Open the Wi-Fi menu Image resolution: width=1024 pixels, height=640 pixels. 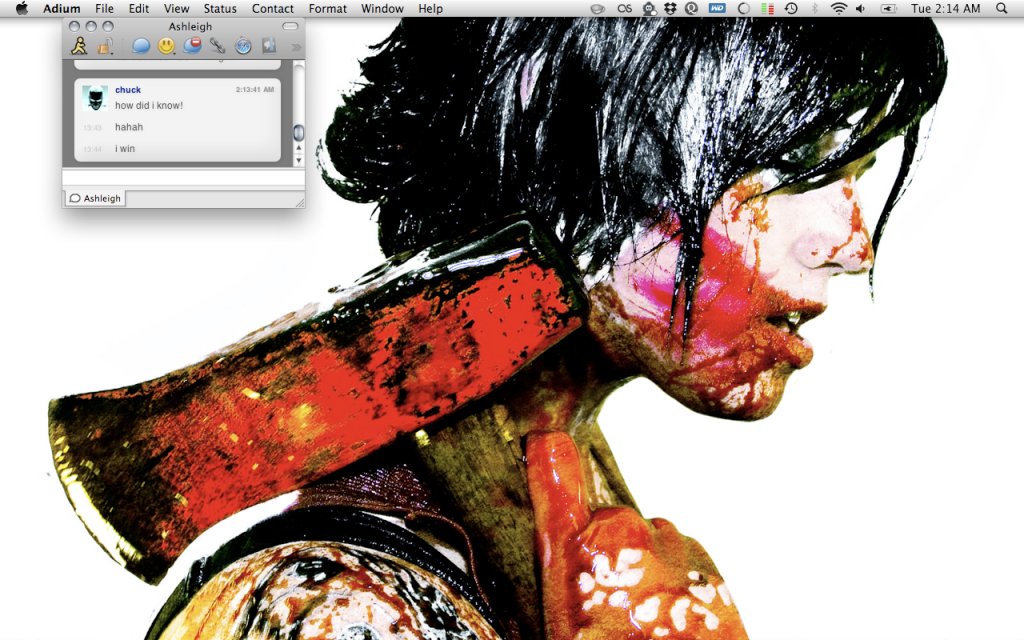(839, 8)
